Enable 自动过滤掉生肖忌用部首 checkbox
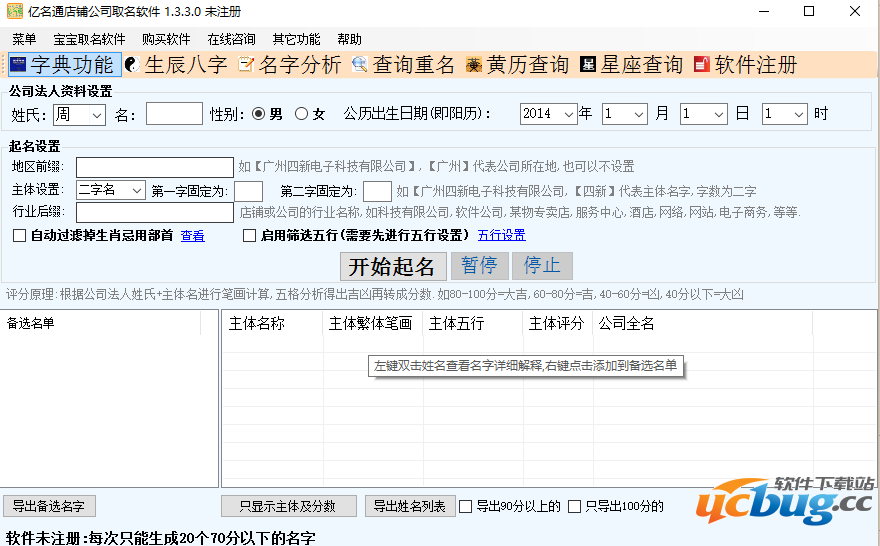 tap(20, 236)
